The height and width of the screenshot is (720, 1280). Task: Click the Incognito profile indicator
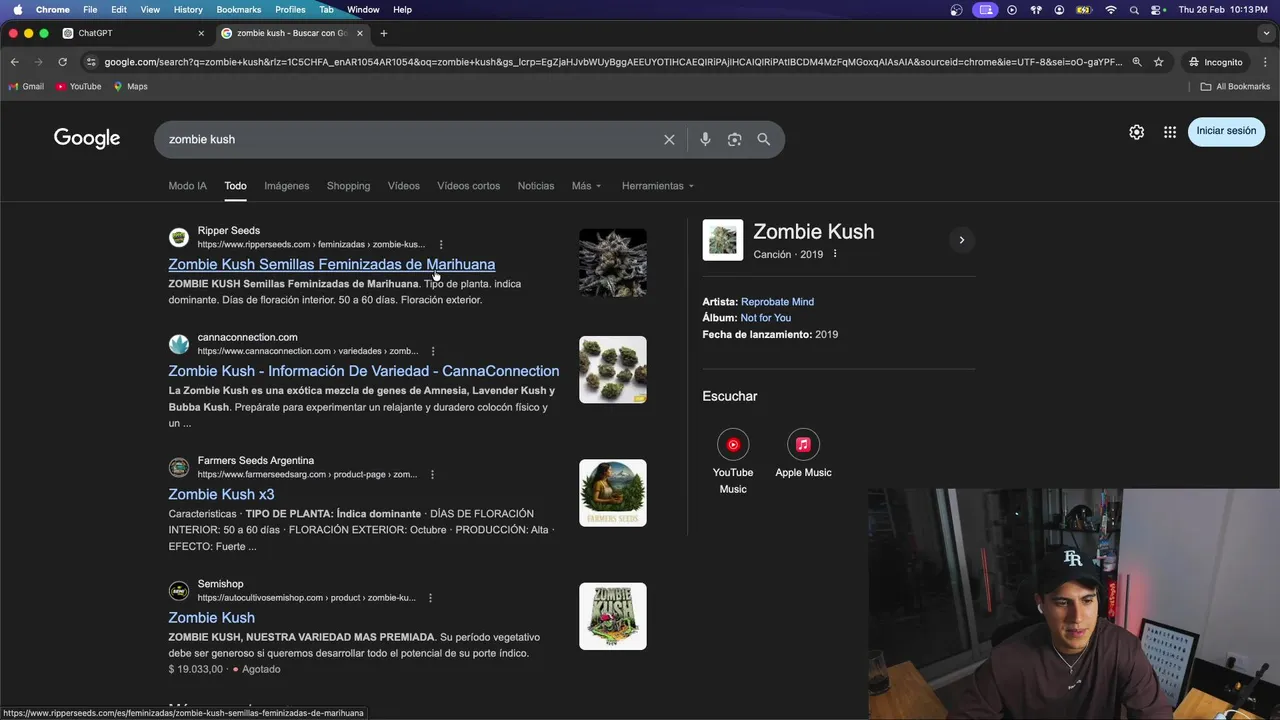tap(1215, 62)
